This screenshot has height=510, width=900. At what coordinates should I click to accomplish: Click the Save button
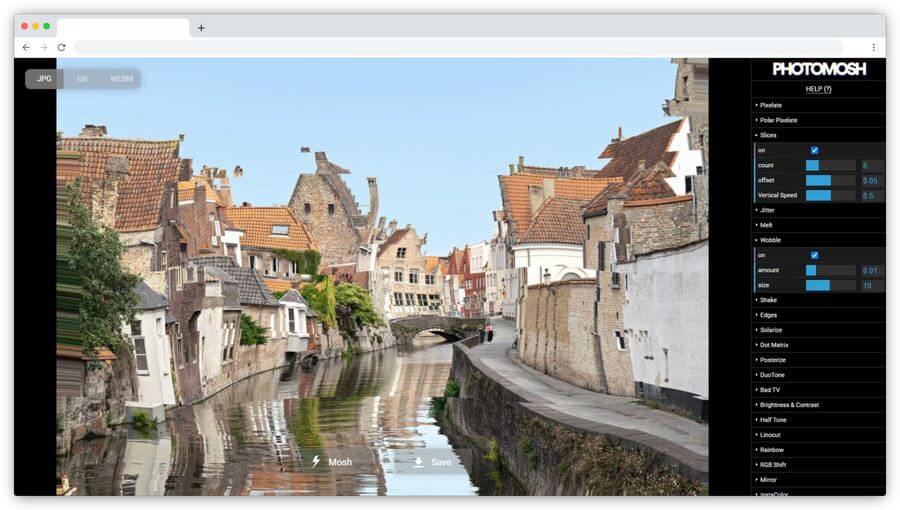click(432, 462)
